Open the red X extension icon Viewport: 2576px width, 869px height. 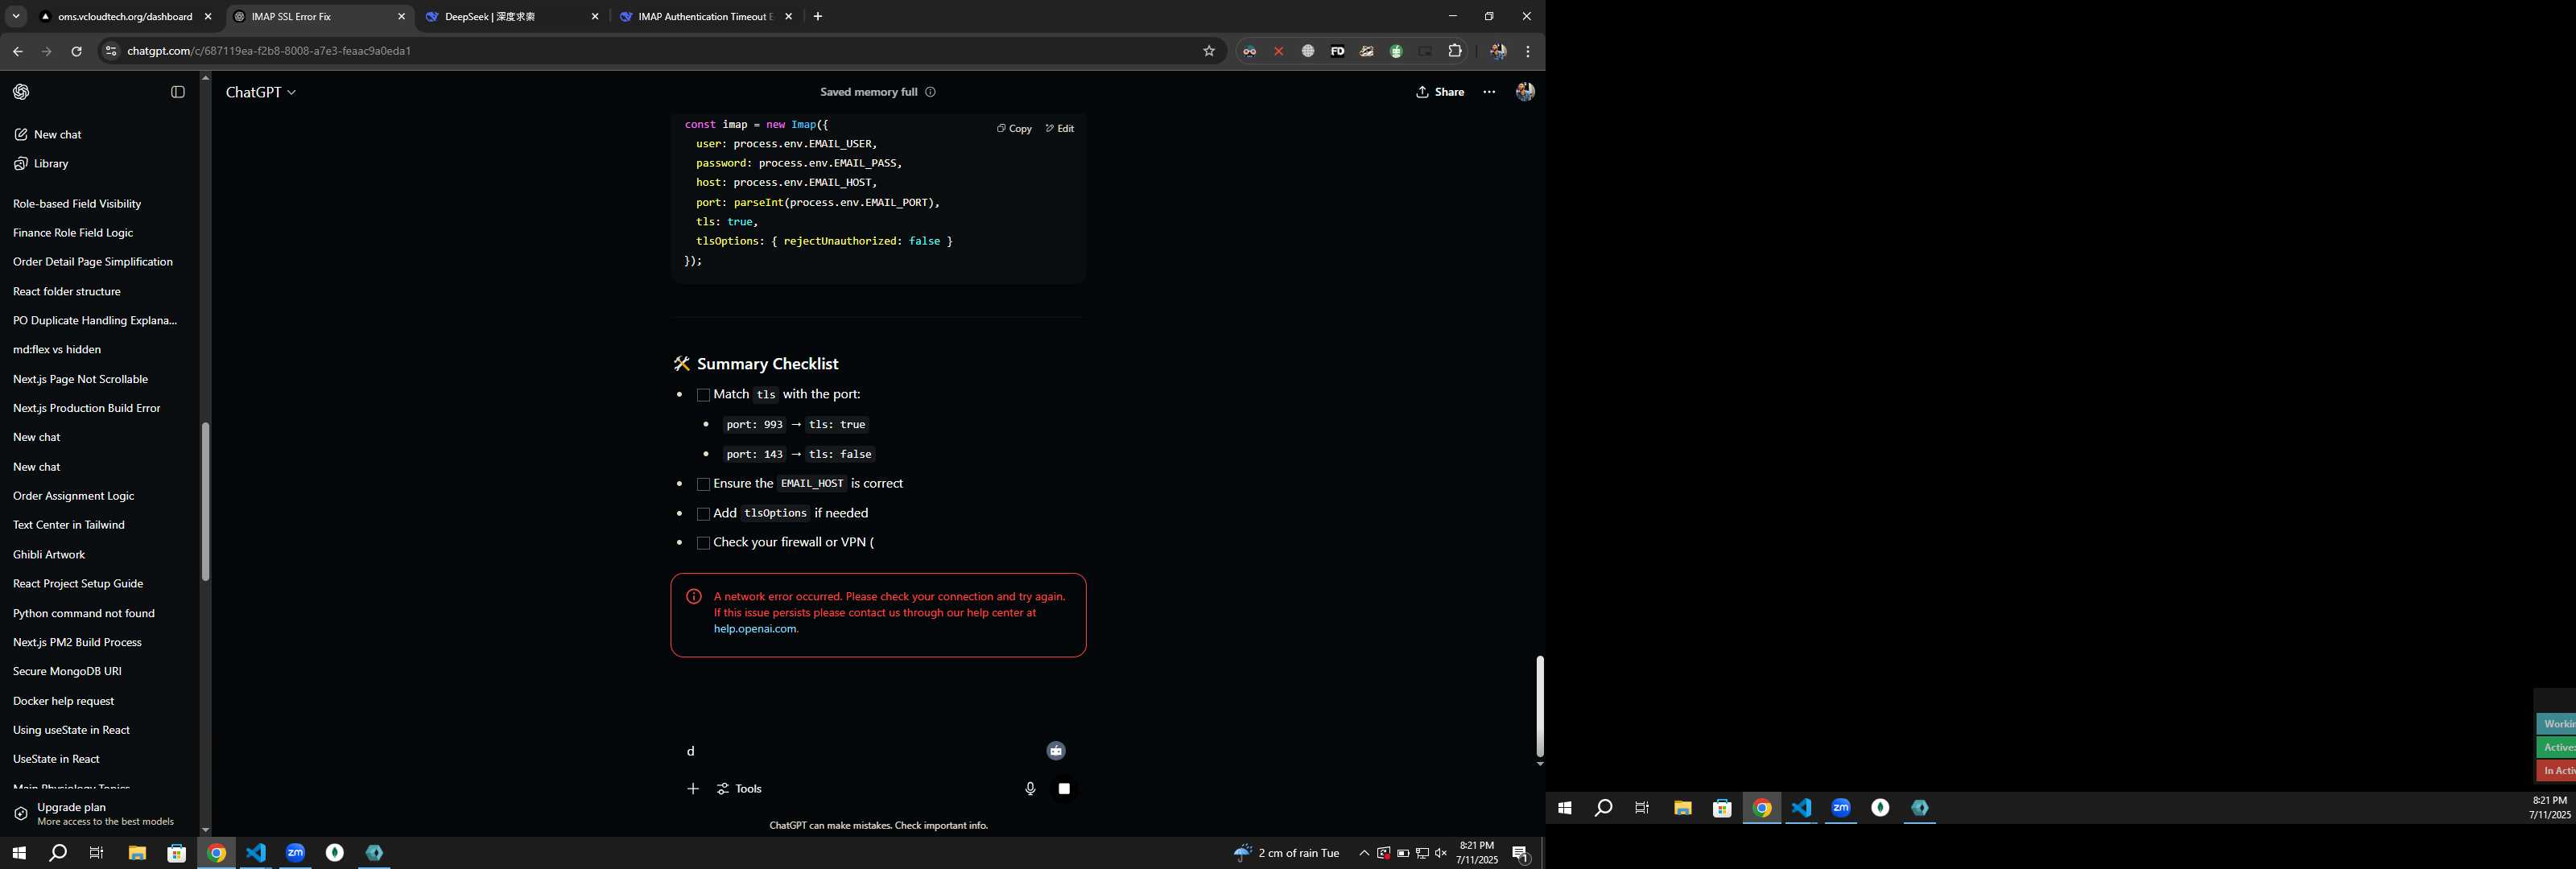(x=1278, y=51)
